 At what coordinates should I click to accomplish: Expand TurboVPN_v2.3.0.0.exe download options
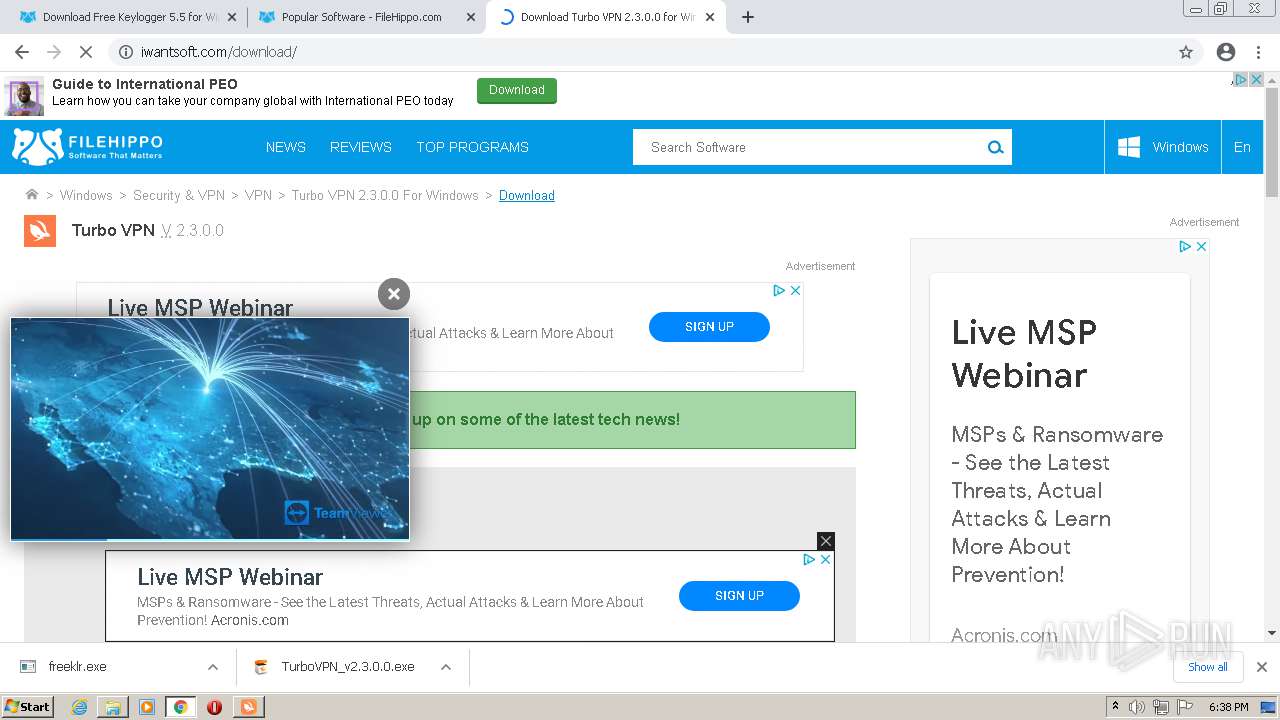pos(446,667)
